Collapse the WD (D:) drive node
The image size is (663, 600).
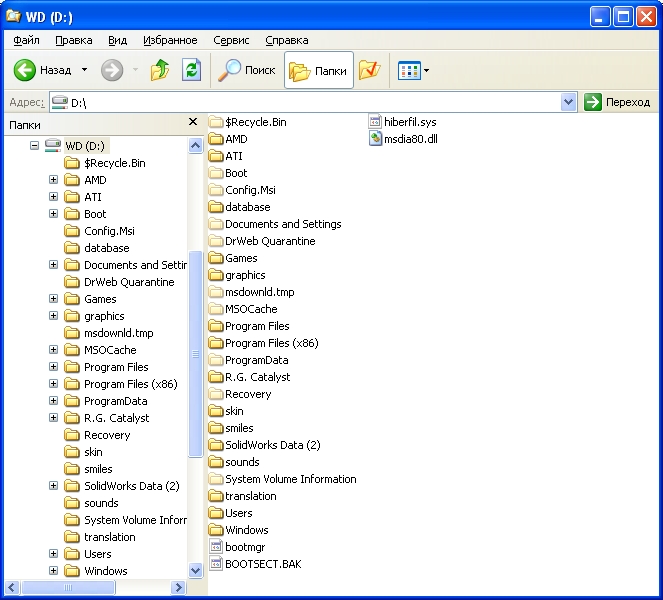click(x=34, y=146)
